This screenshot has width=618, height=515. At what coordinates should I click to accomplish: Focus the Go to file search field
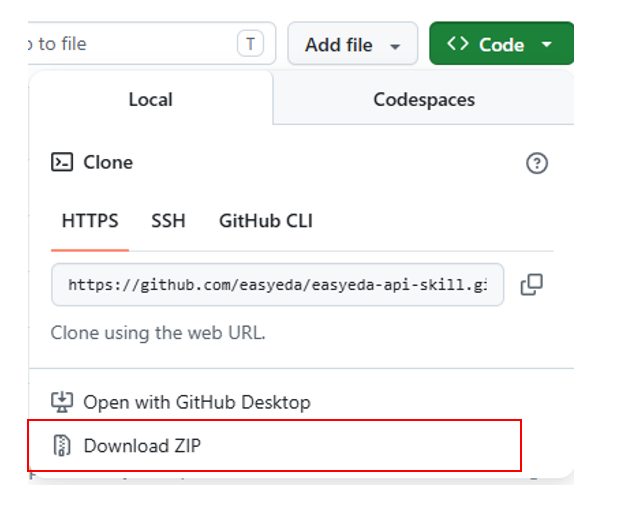pos(151,43)
